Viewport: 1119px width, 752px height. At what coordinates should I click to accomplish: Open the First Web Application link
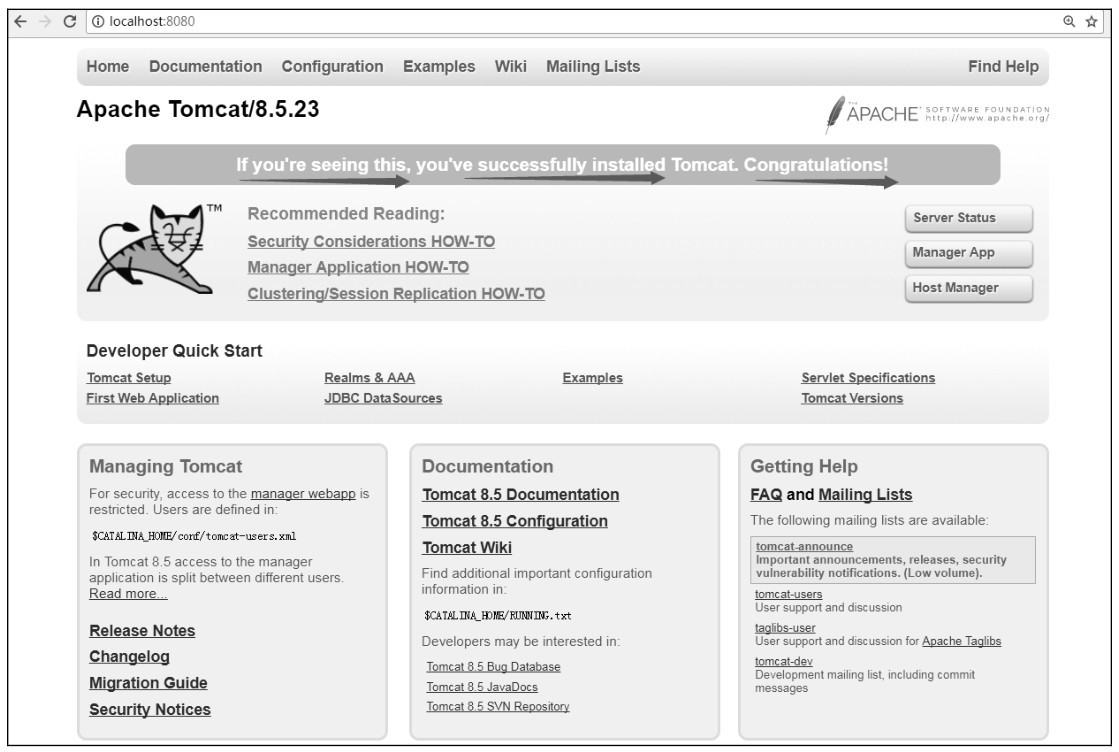pos(153,398)
